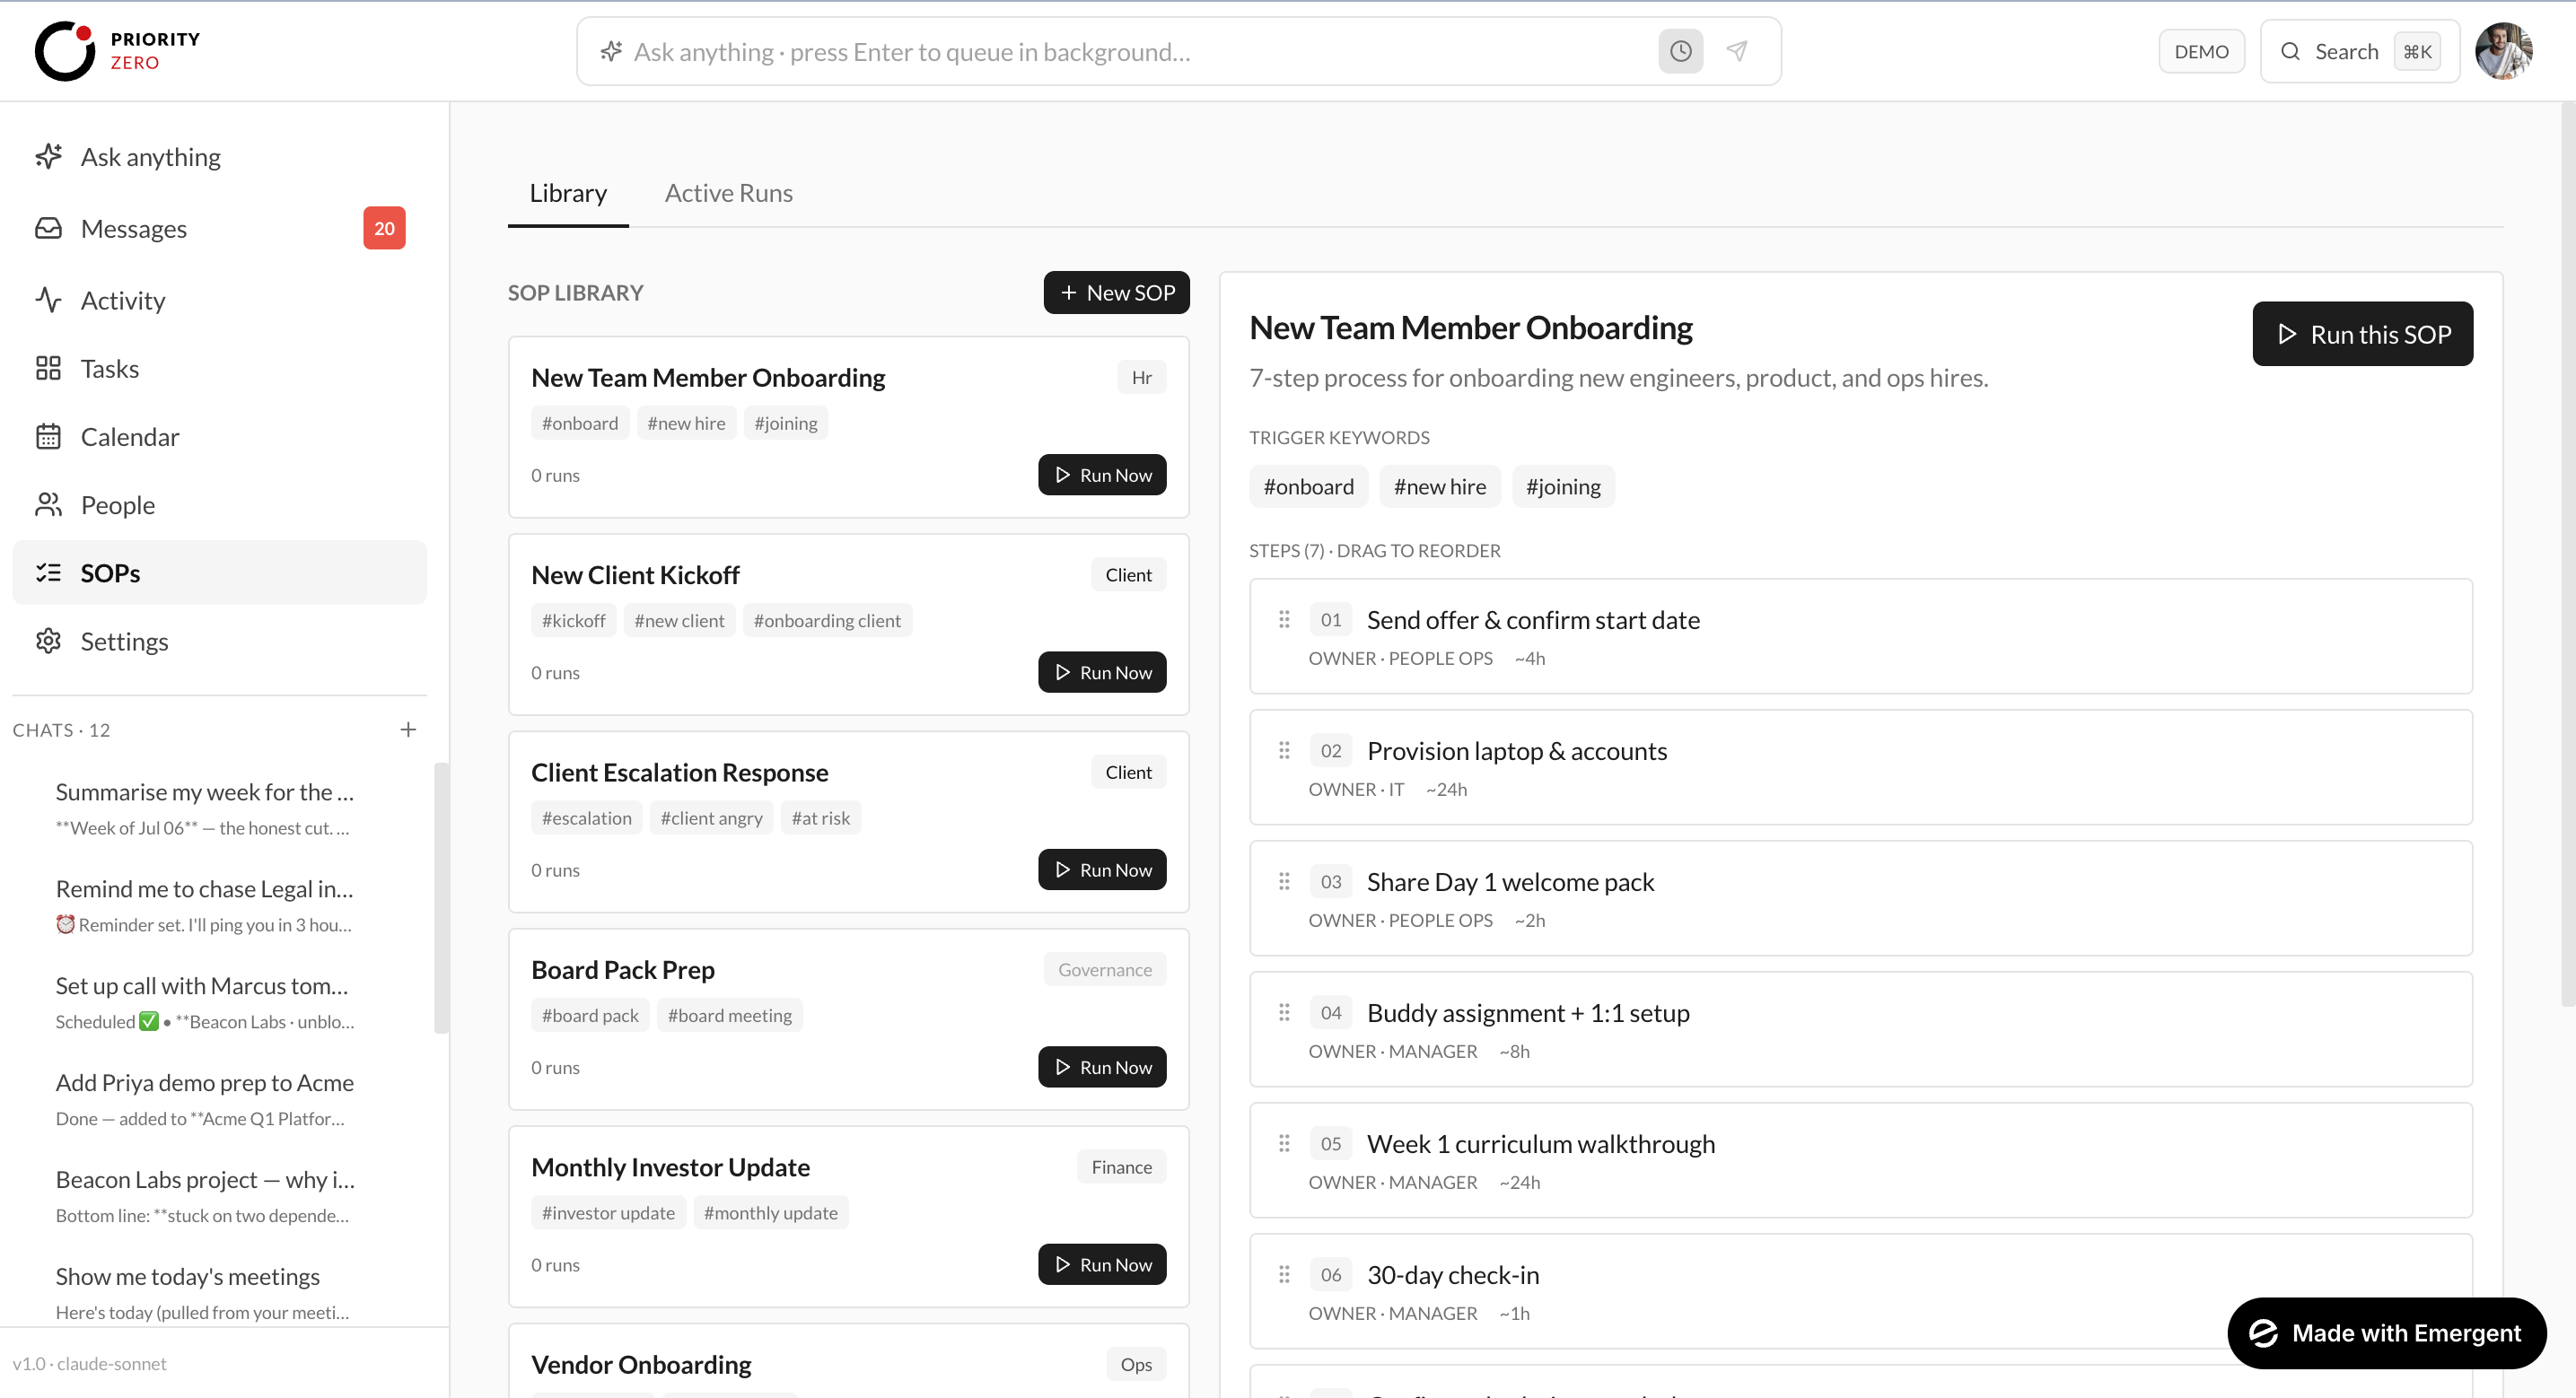This screenshot has height=1398, width=2576.
Task: Click the Finance category tag
Action: [1121, 1167]
